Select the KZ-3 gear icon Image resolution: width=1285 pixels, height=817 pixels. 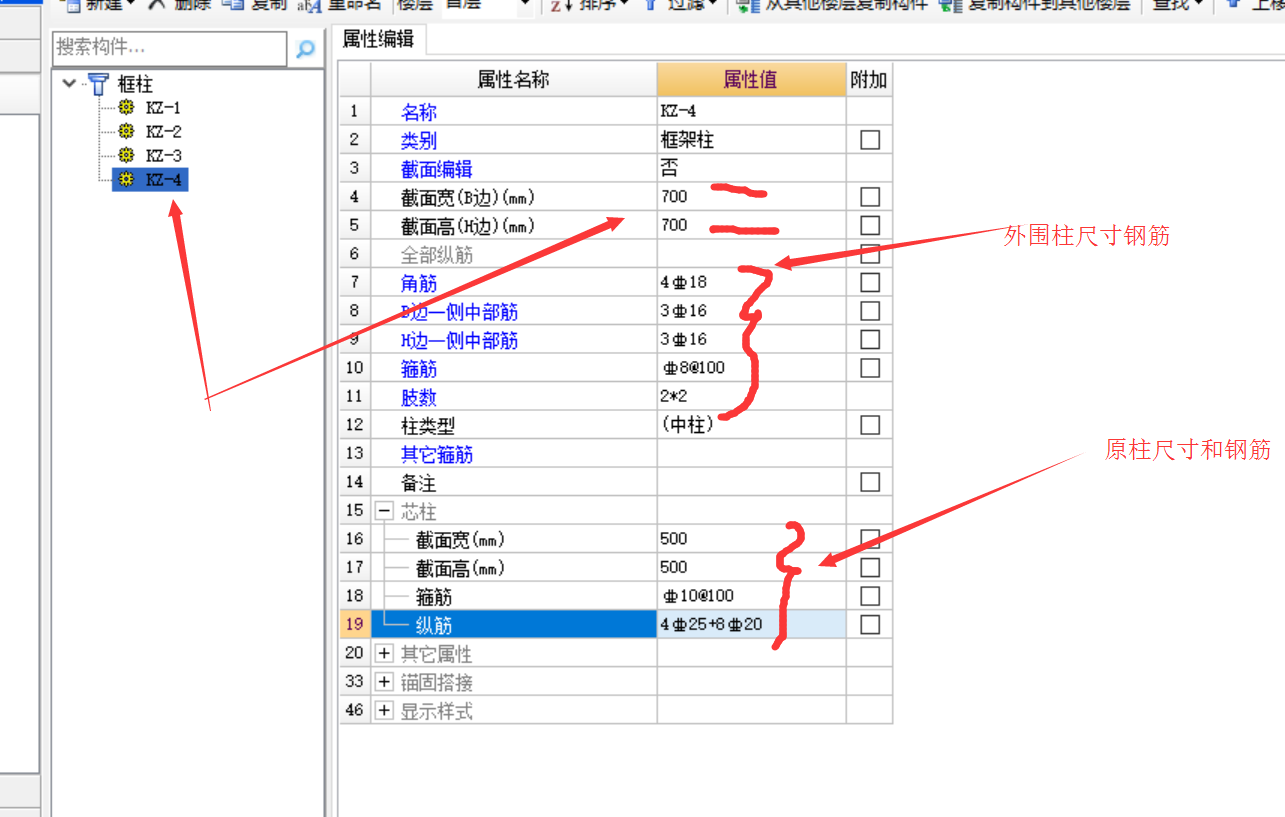(x=125, y=155)
